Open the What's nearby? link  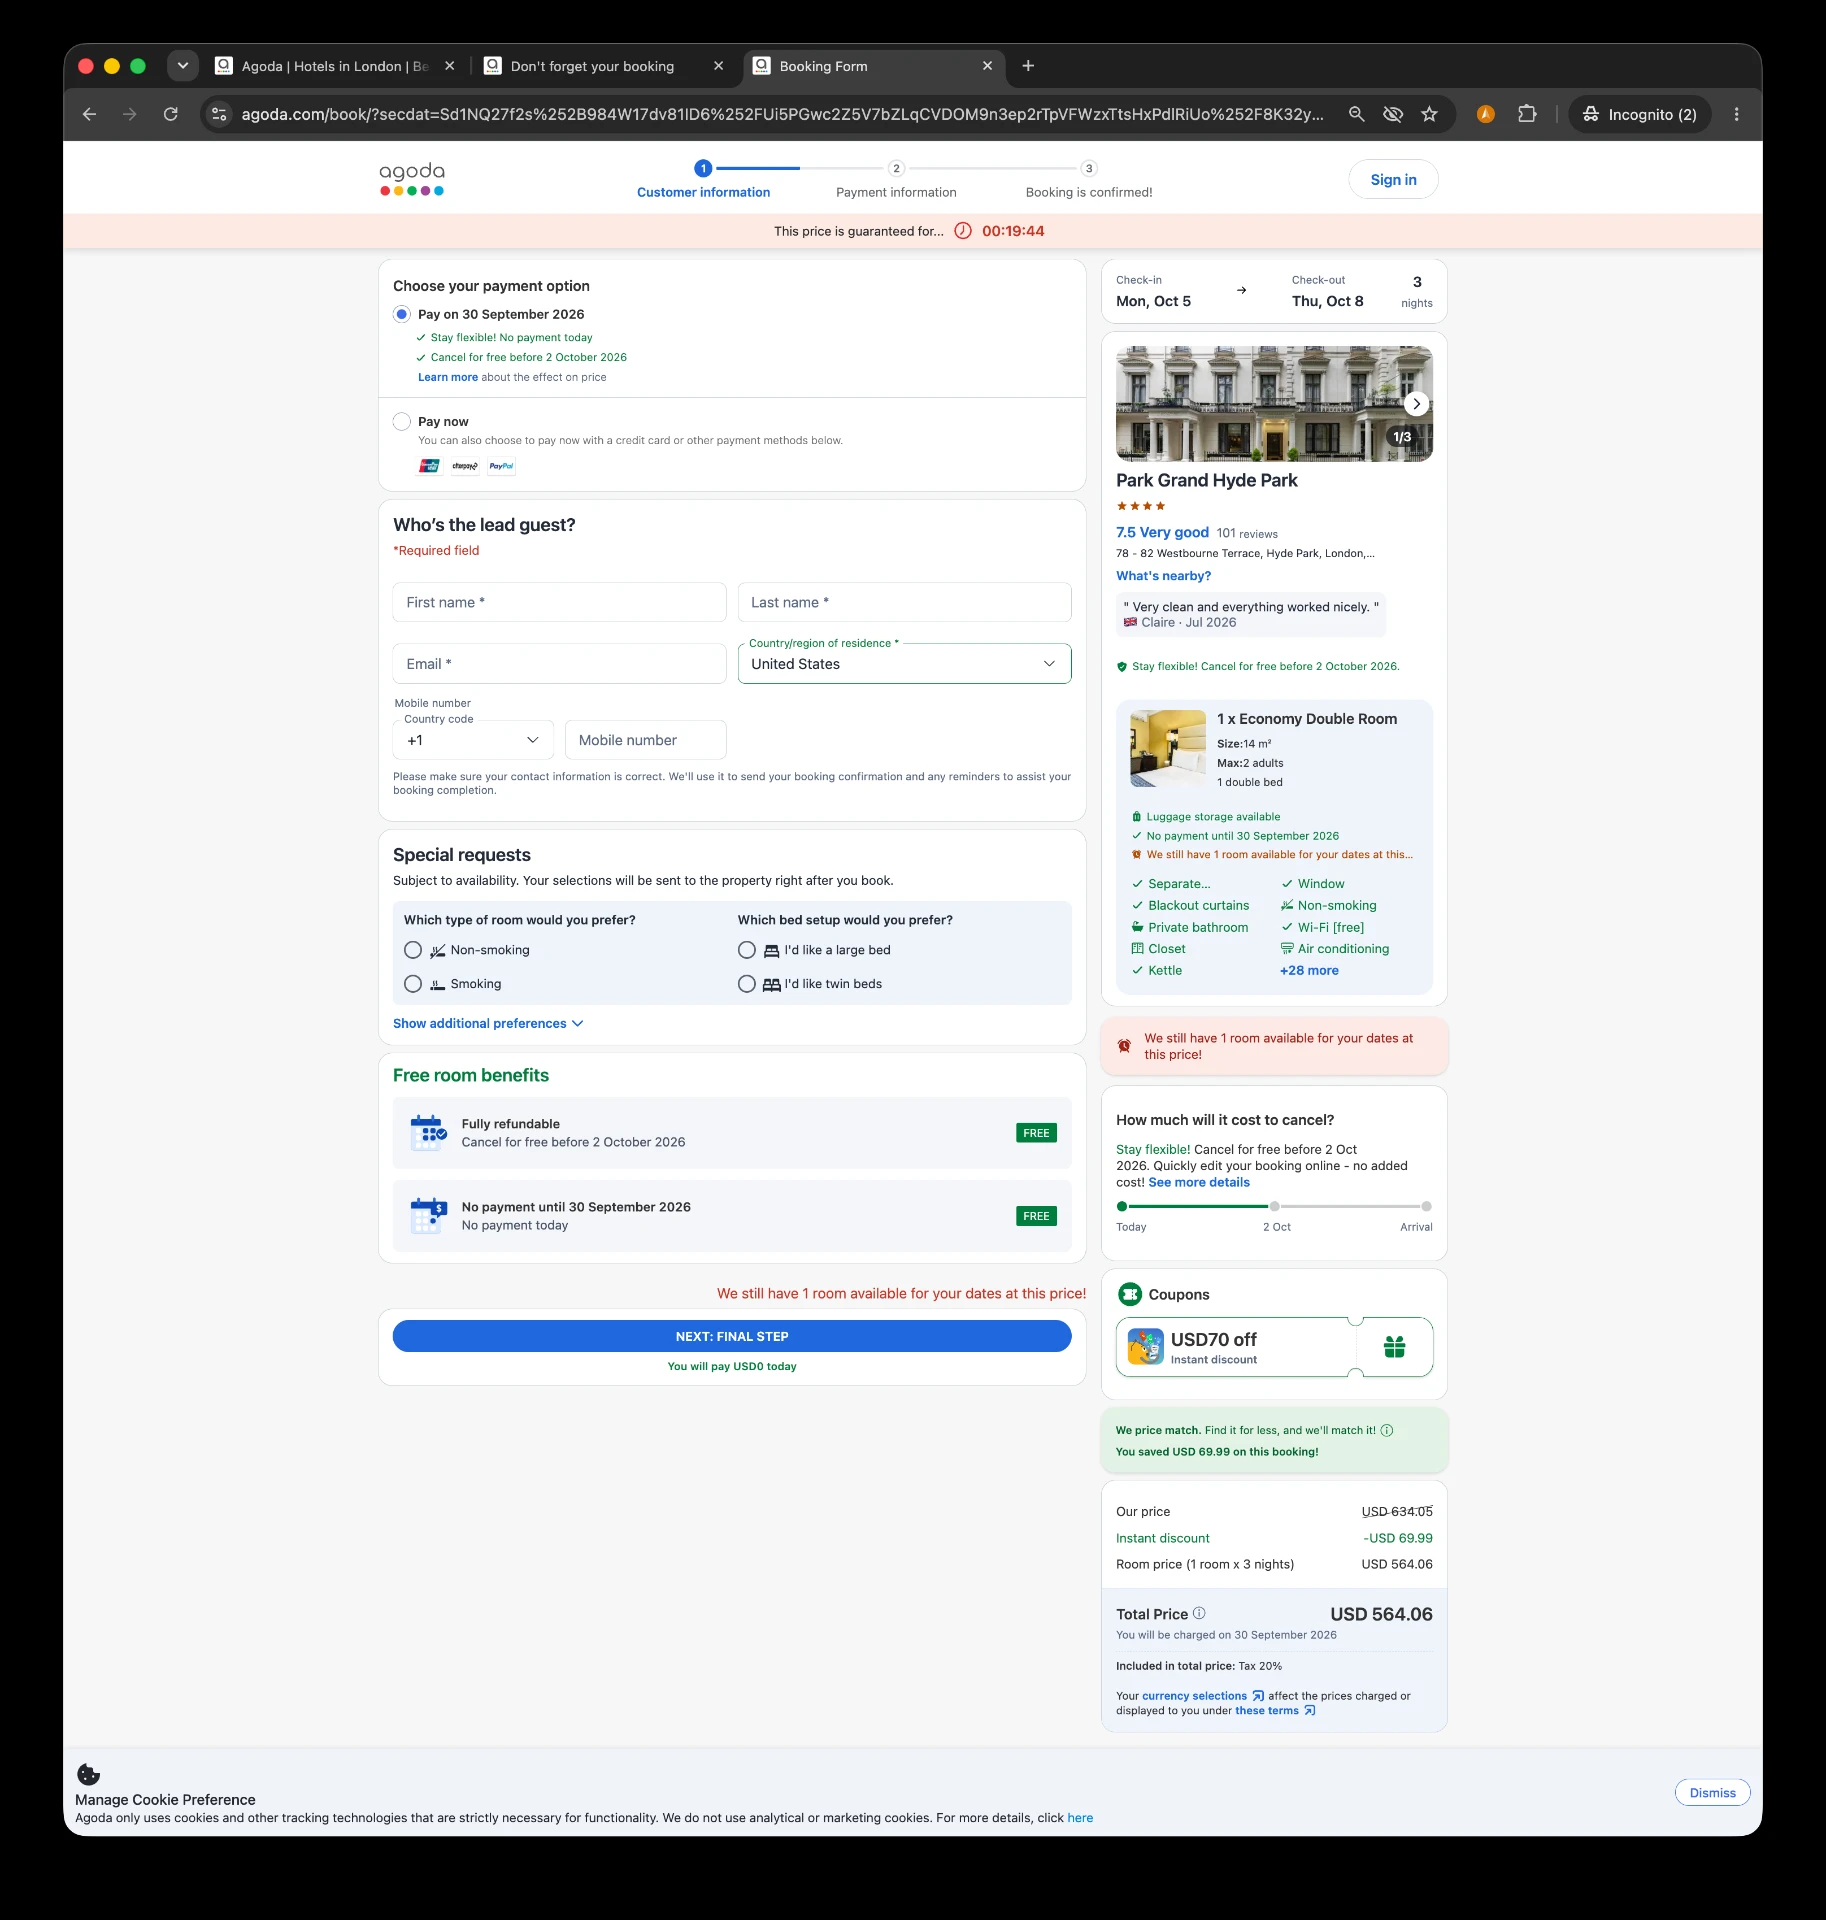coord(1163,576)
